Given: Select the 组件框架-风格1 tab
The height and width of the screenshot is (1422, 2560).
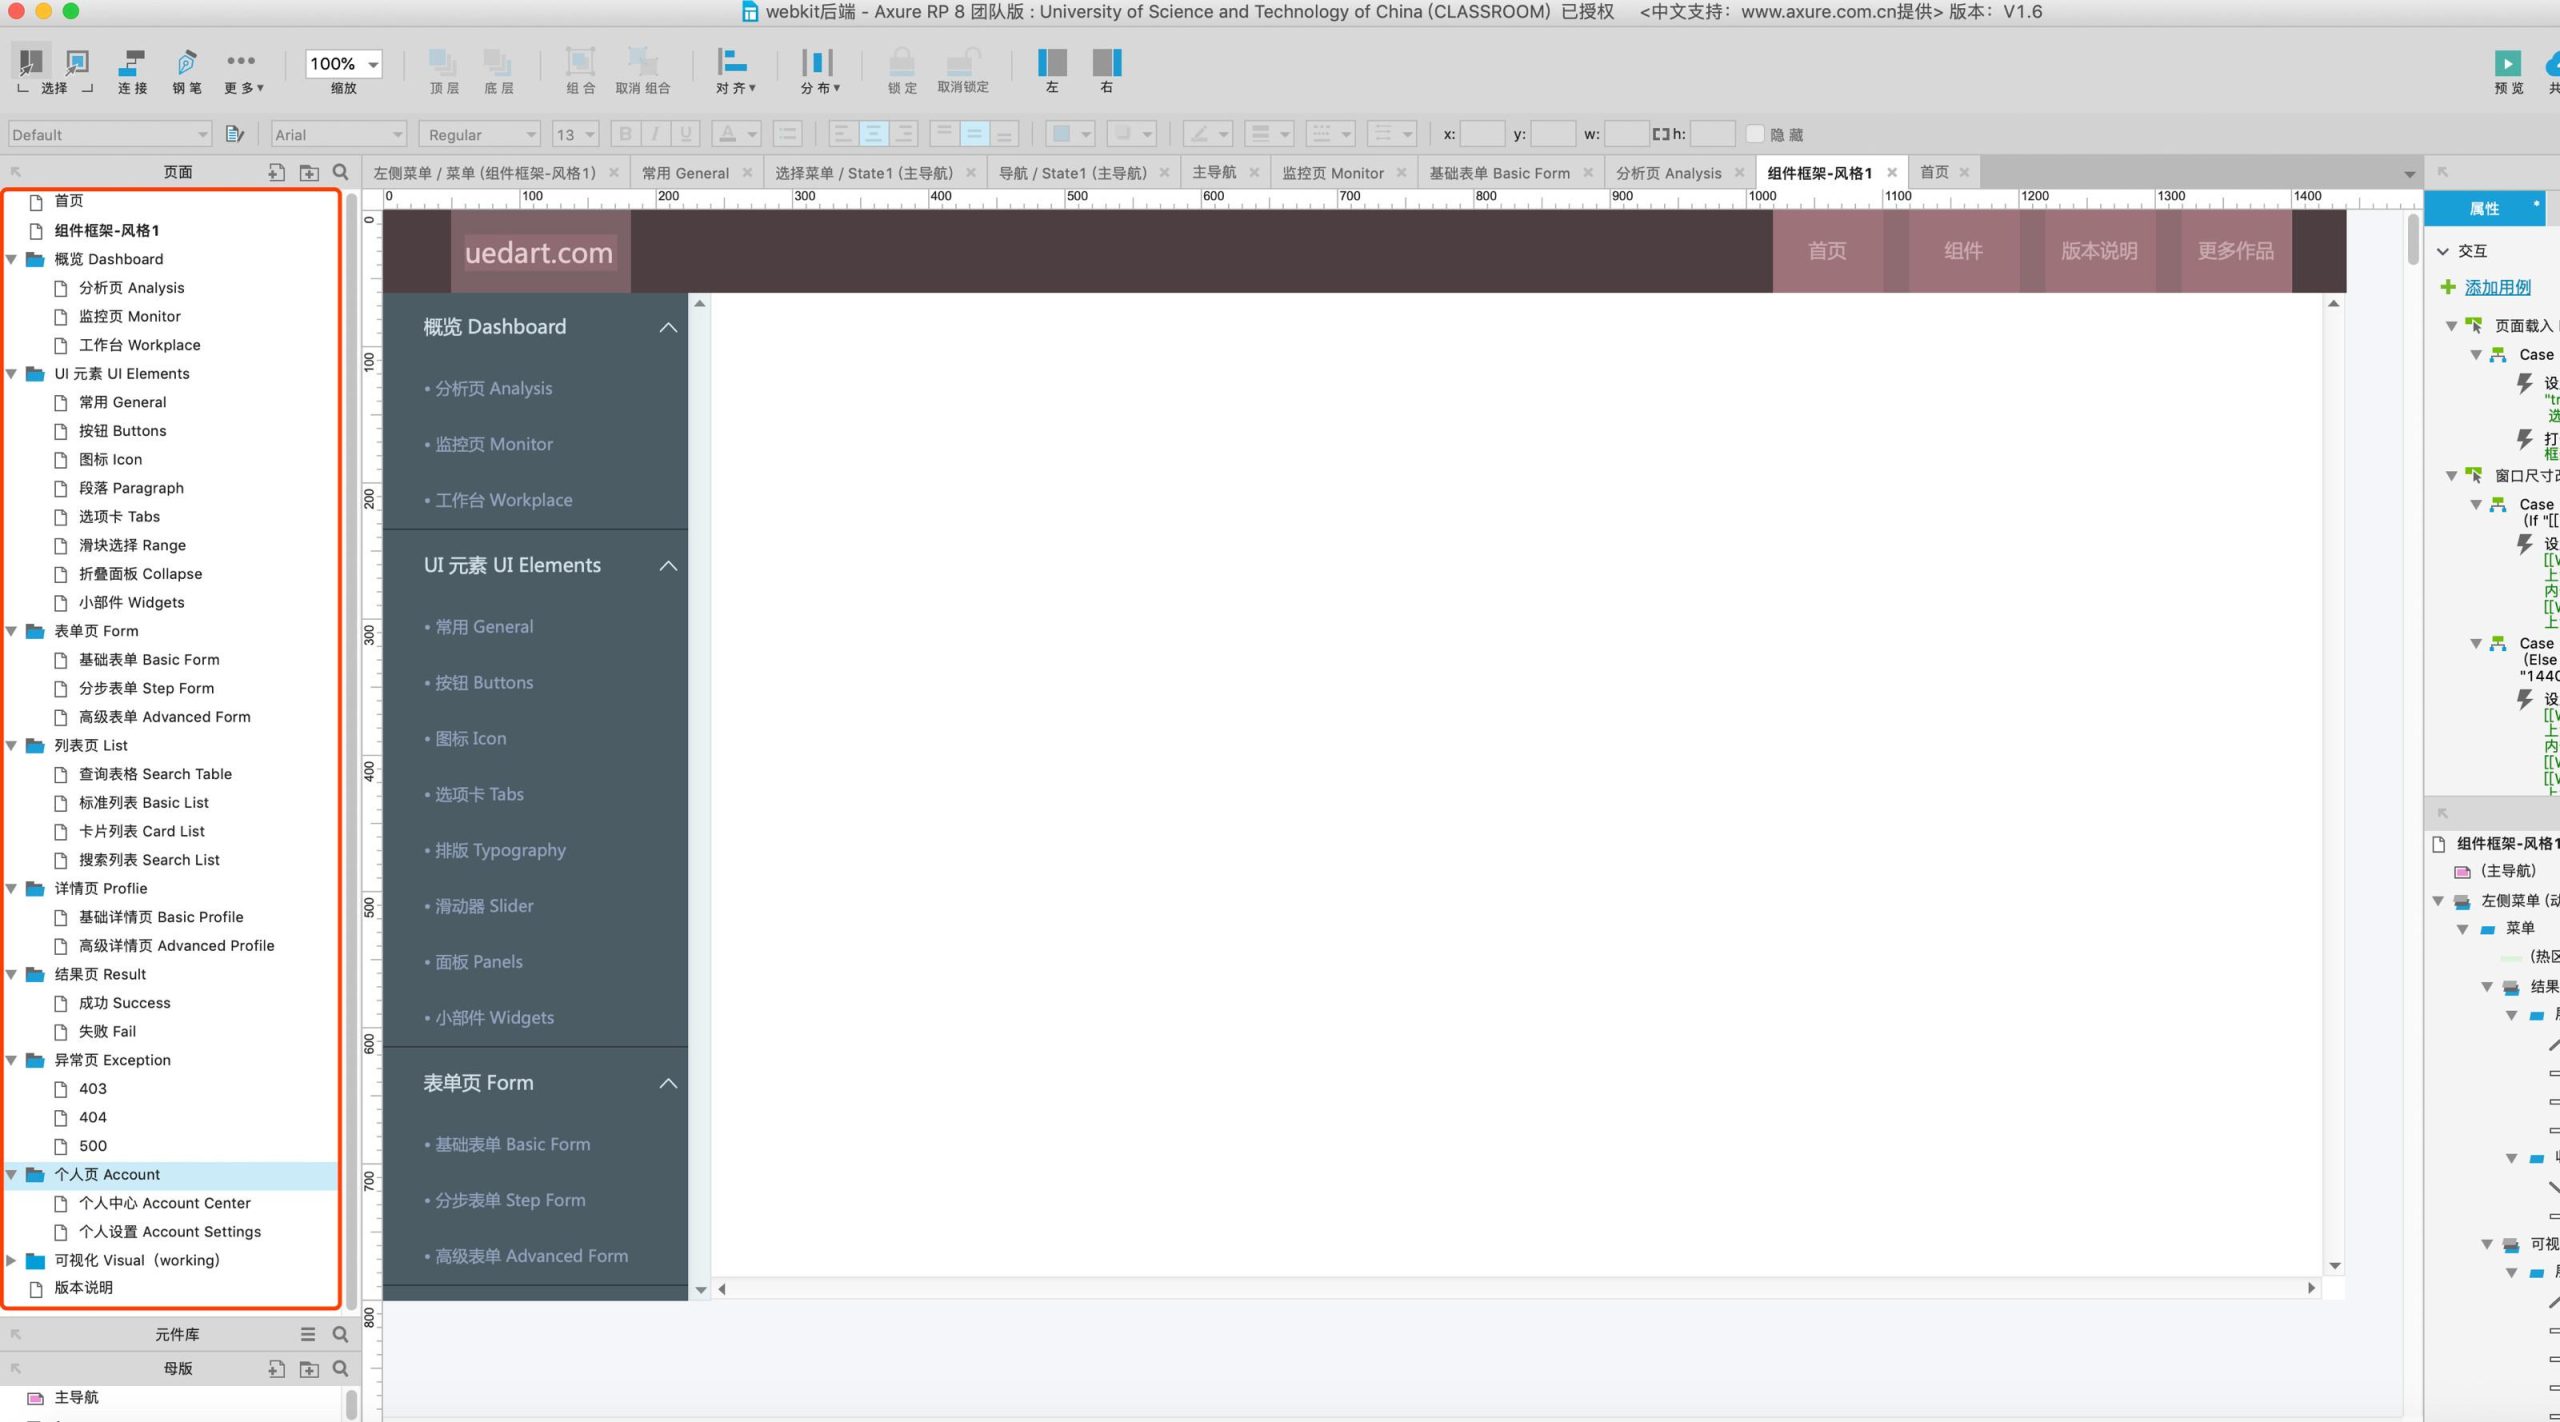Looking at the screenshot, I should pyautogui.click(x=1821, y=170).
